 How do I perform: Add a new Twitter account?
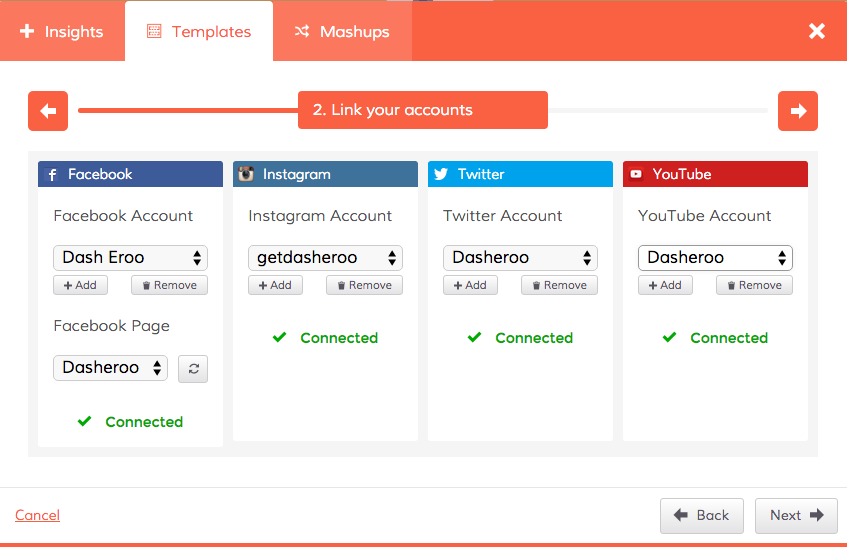(470, 285)
